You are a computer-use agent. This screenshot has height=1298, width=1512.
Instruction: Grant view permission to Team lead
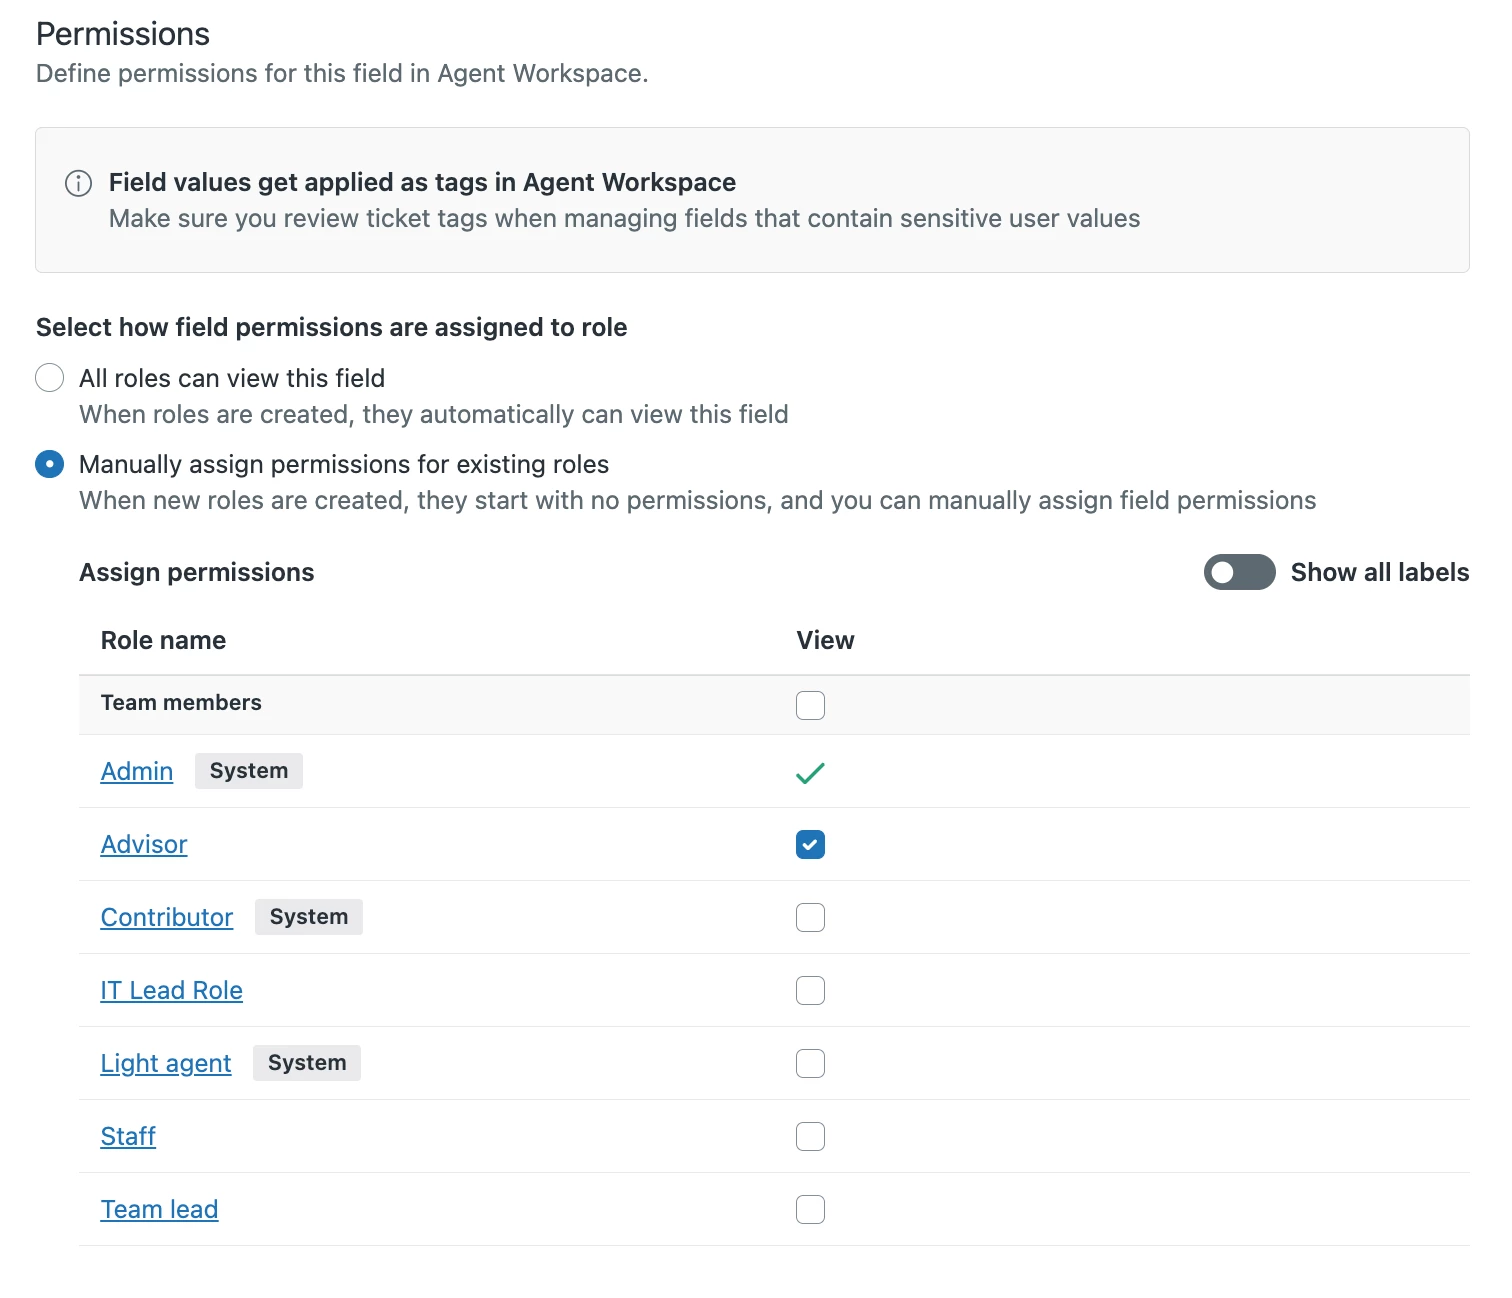click(x=810, y=1209)
